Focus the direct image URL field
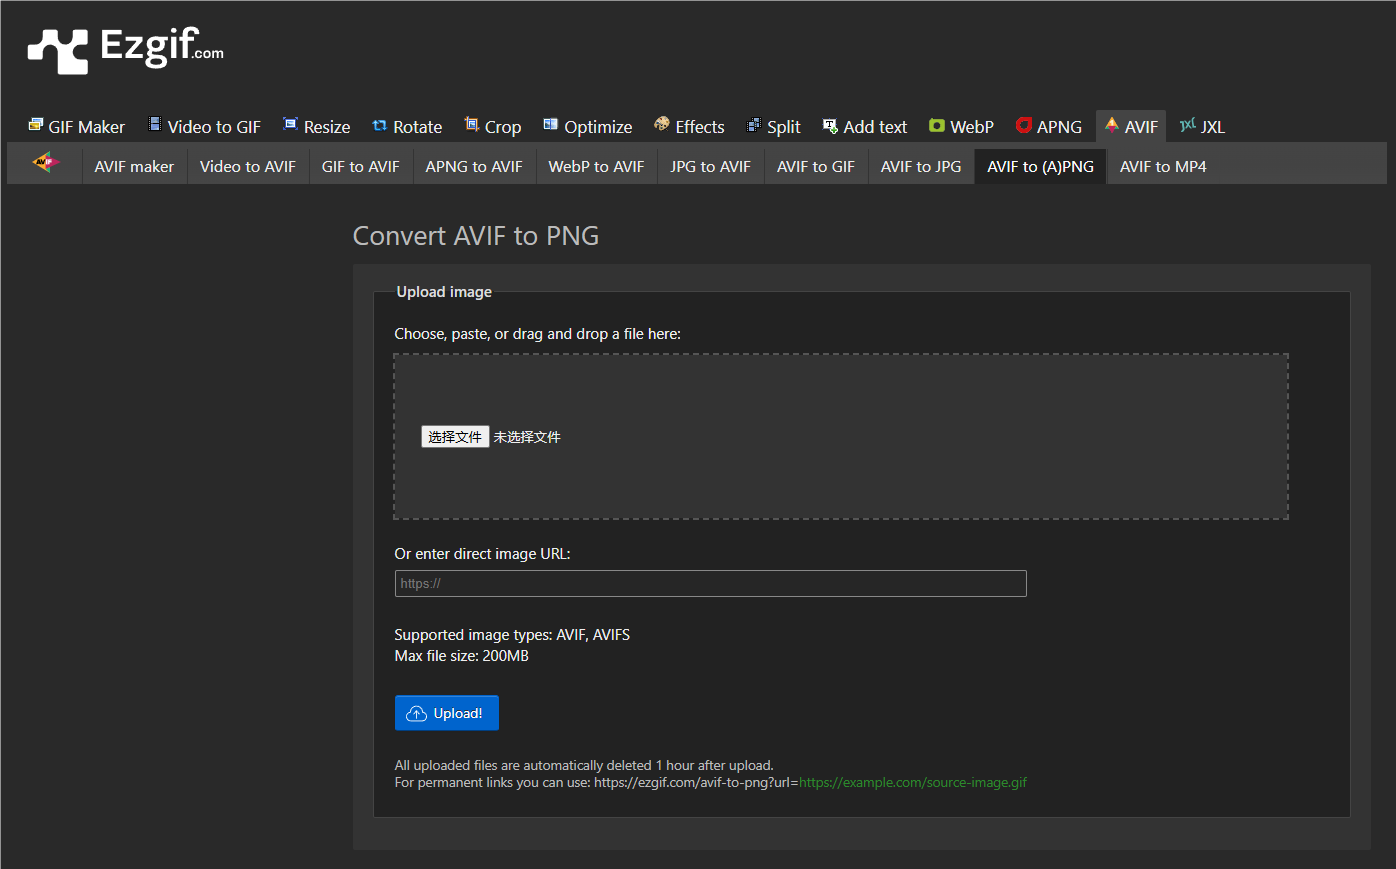The width and height of the screenshot is (1396, 869). [710, 583]
